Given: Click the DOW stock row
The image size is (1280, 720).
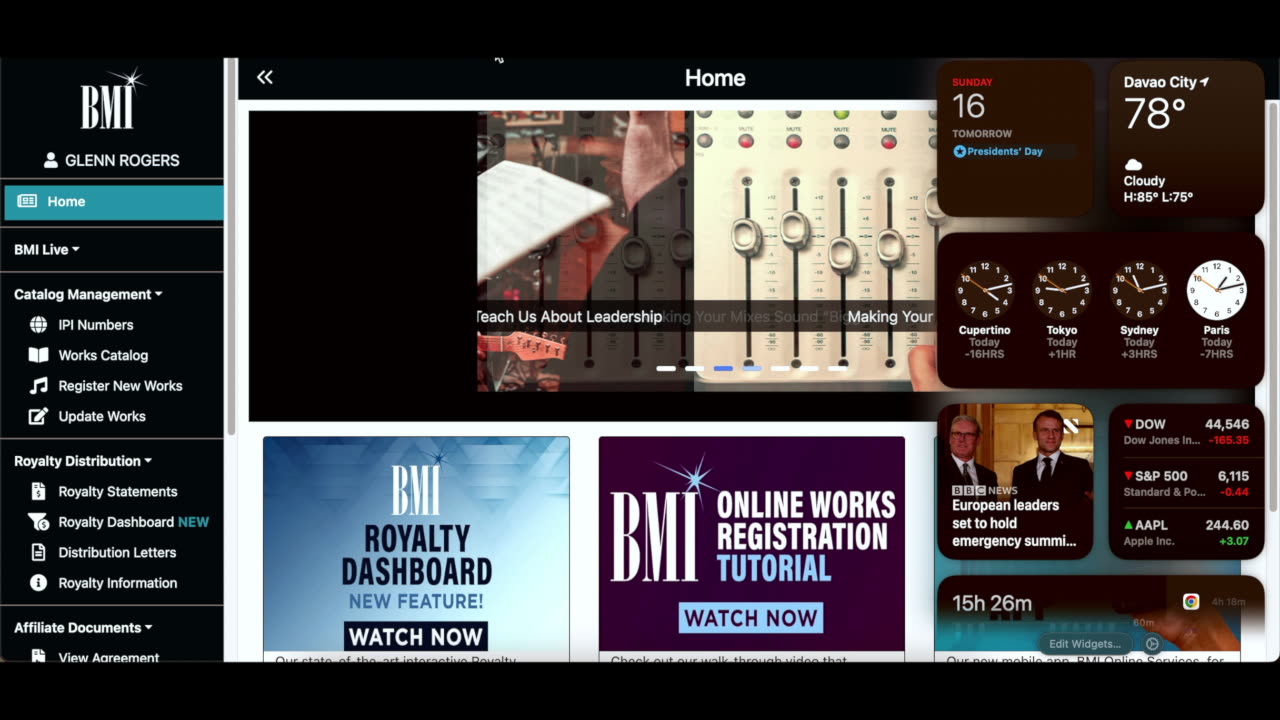Looking at the screenshot, I should click(1187, 431).
